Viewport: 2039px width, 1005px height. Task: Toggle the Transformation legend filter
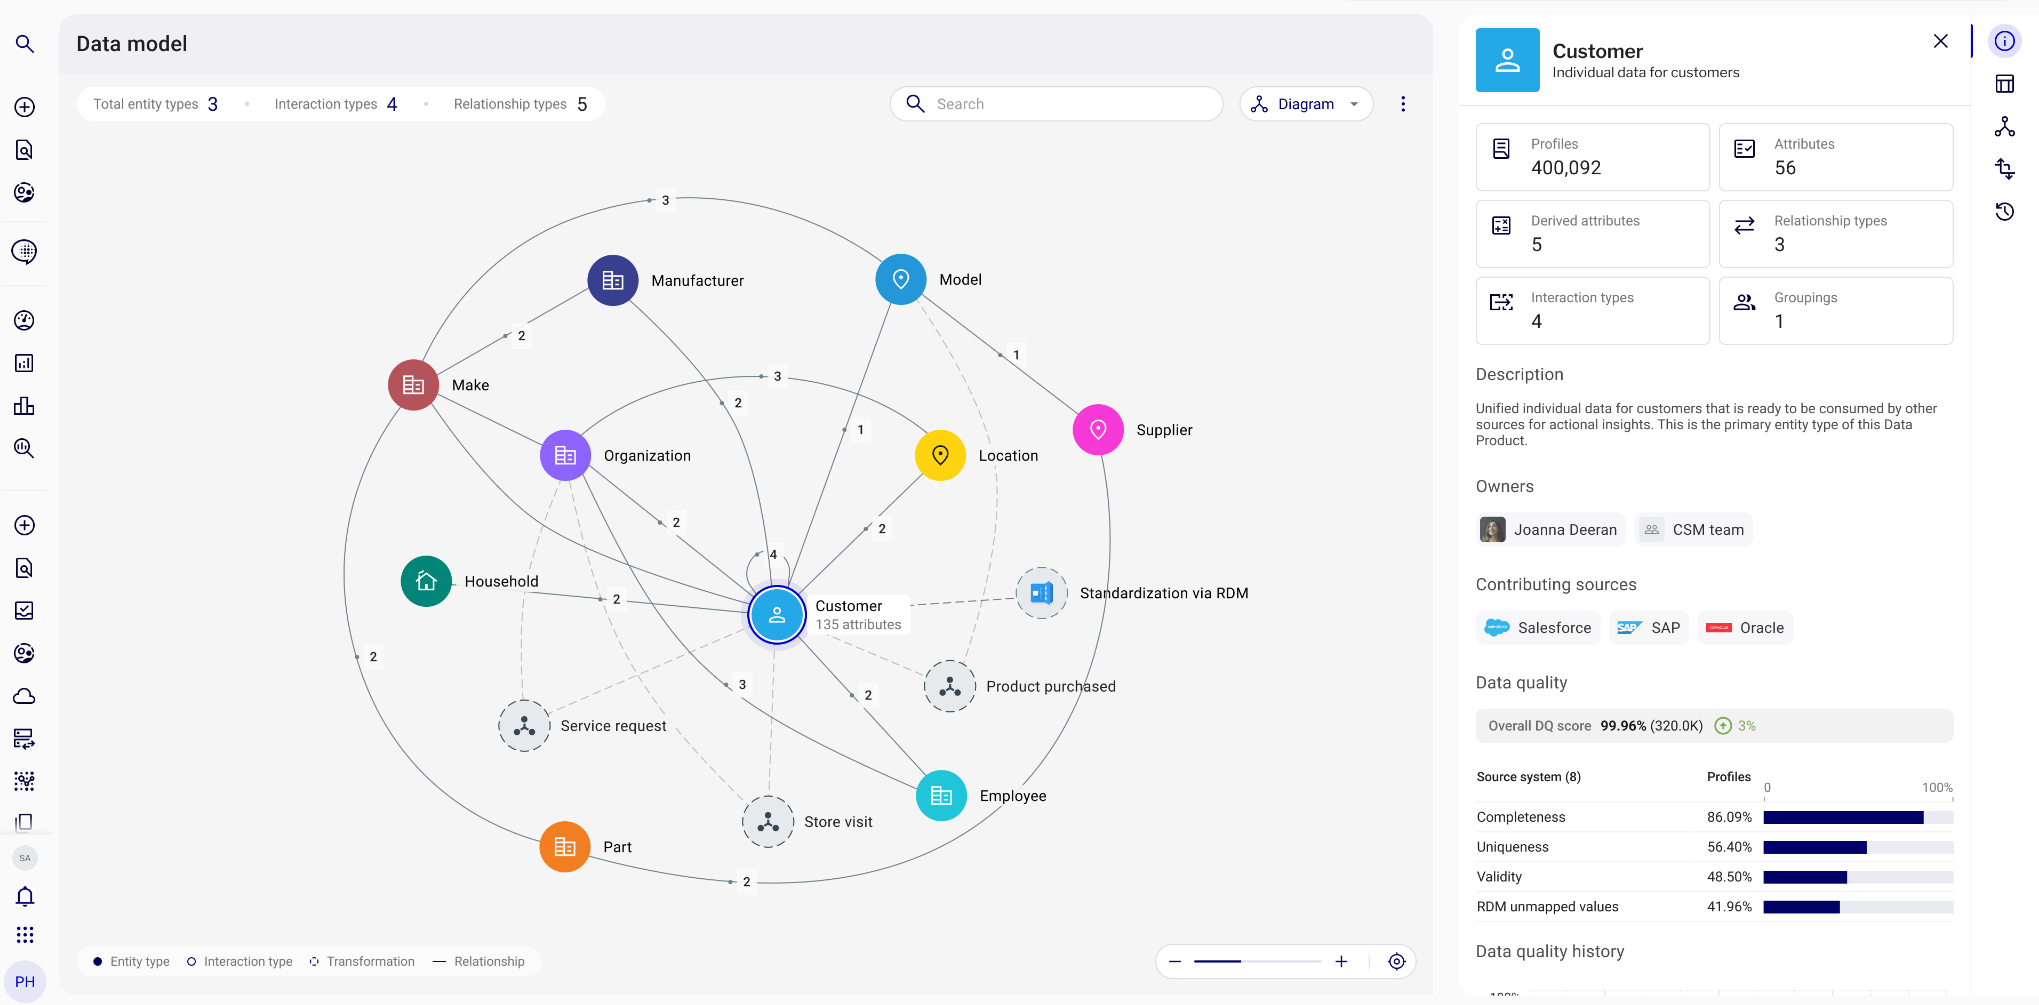(x=363, y=961)
